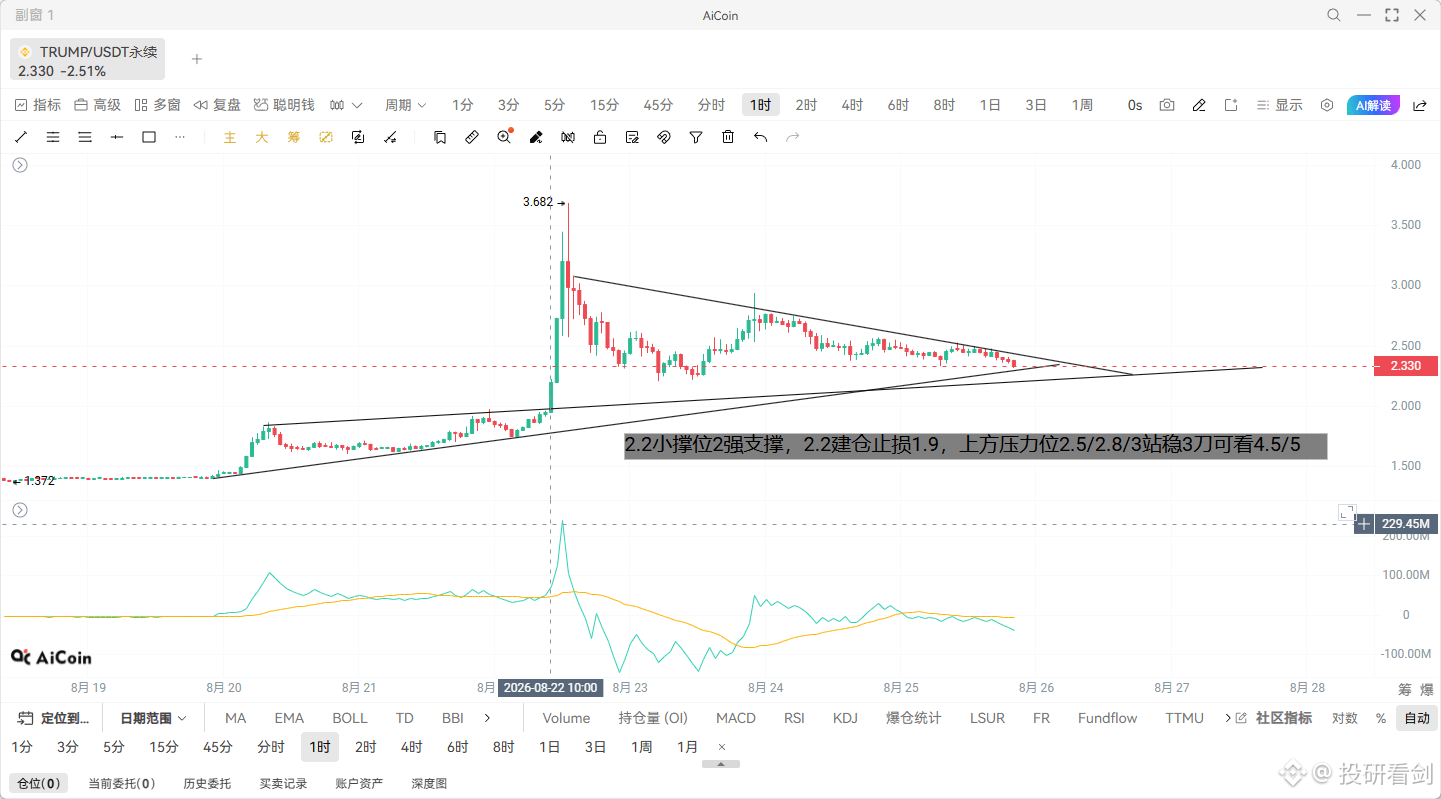Click the copy drawings icon
The image size is (1441, 799).
[440, 137]
